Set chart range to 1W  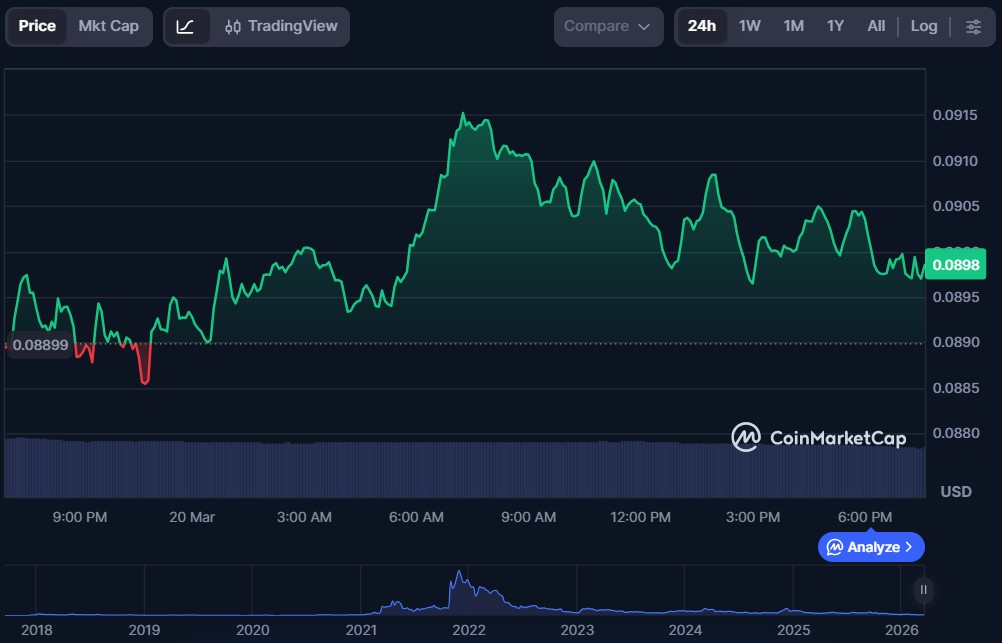pos(750,26)
